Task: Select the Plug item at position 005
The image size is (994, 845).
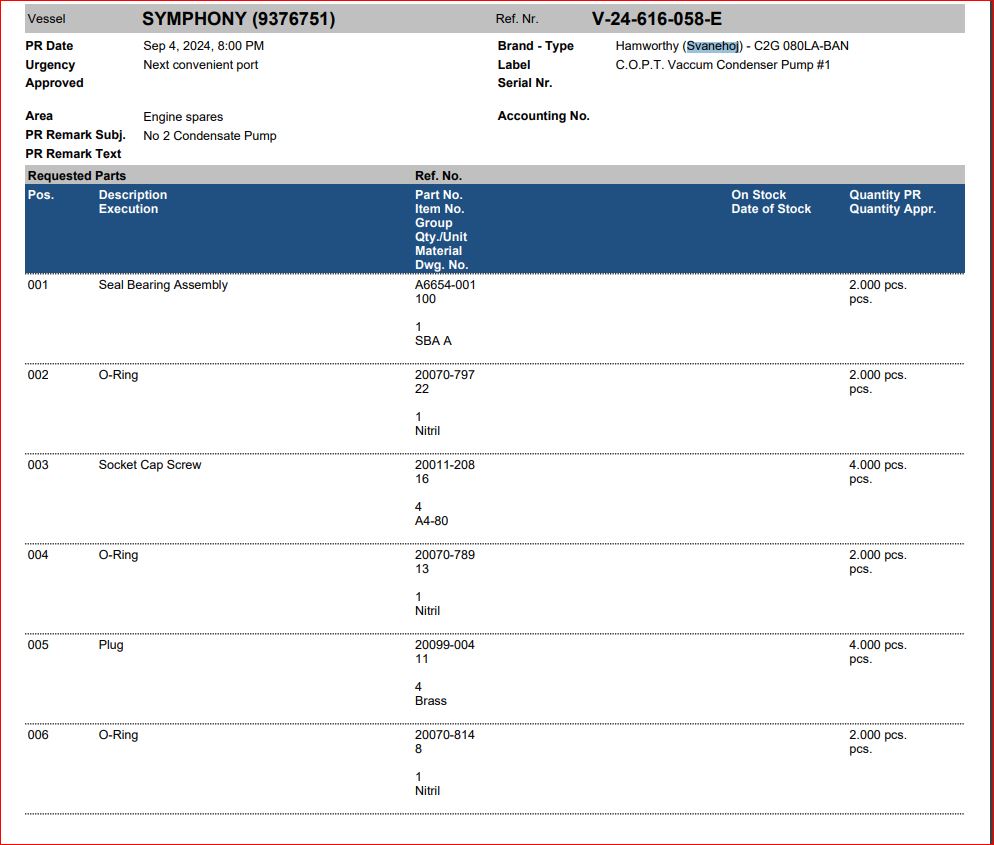Action: click(111, 645)
